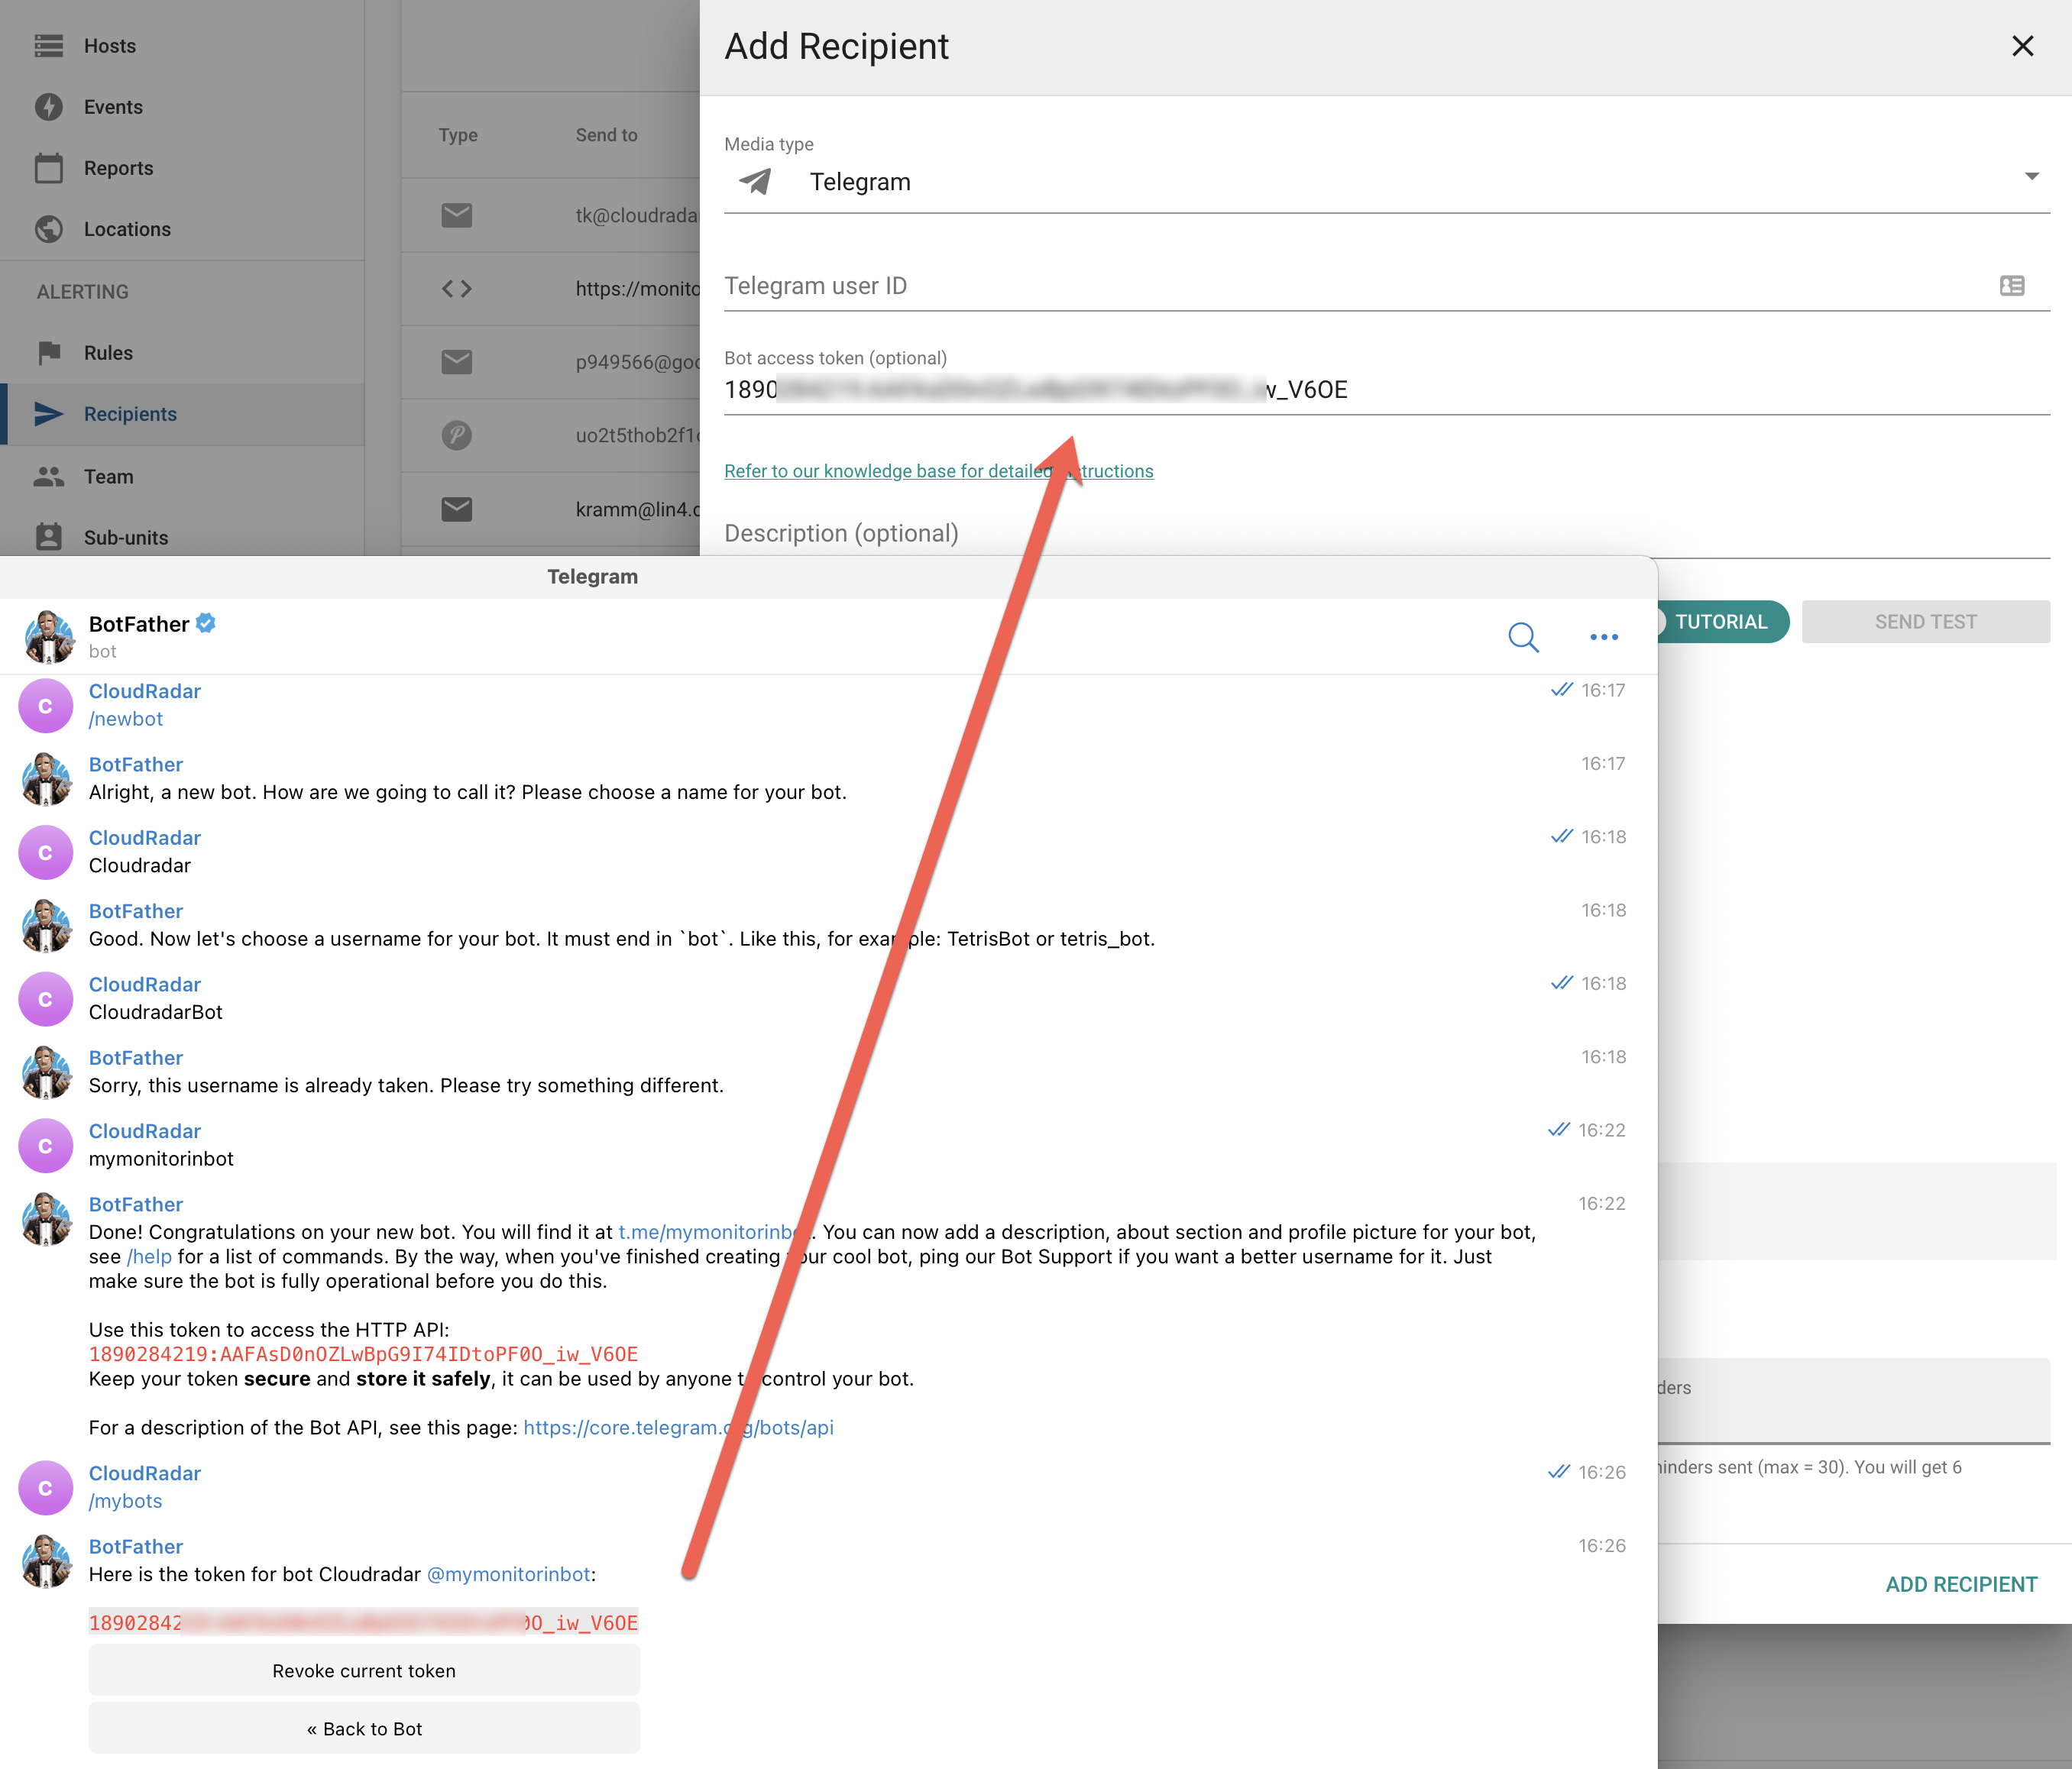
Task: Click the kramm@lin4 recipient cell
Action: click(637, 509)
